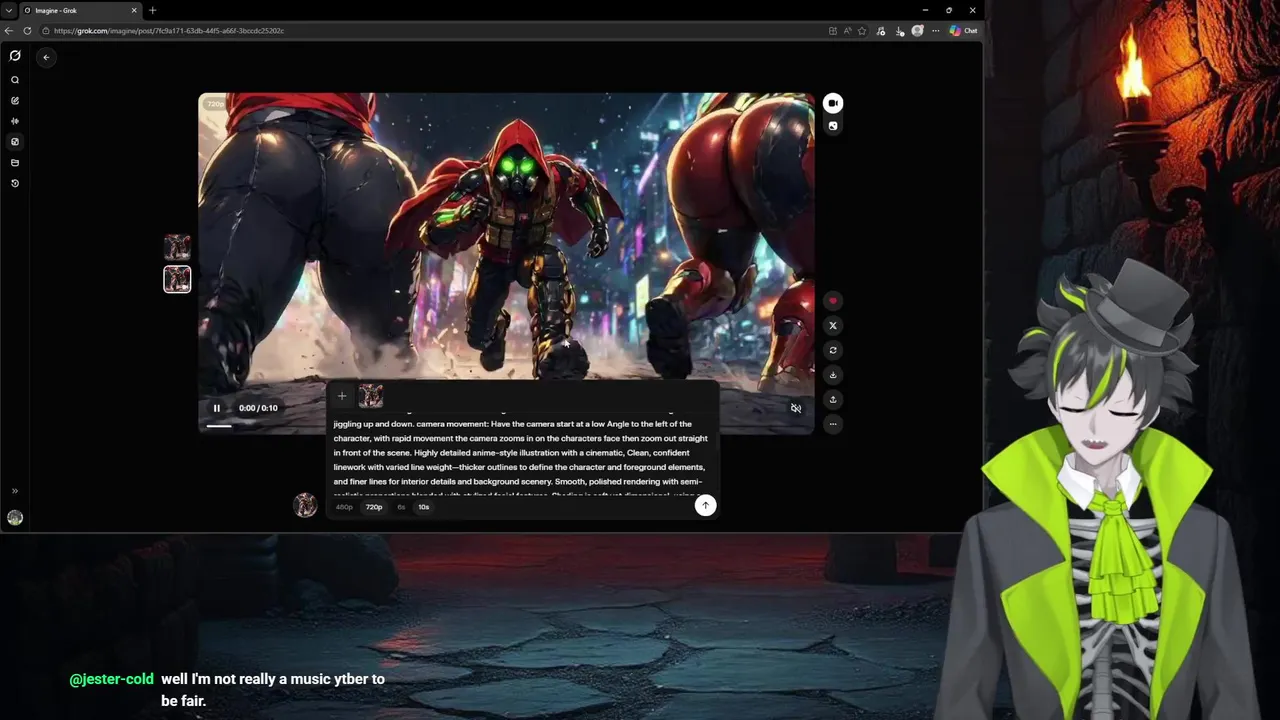
Task: Reload the page in the browser
Action: pos(27,31)
